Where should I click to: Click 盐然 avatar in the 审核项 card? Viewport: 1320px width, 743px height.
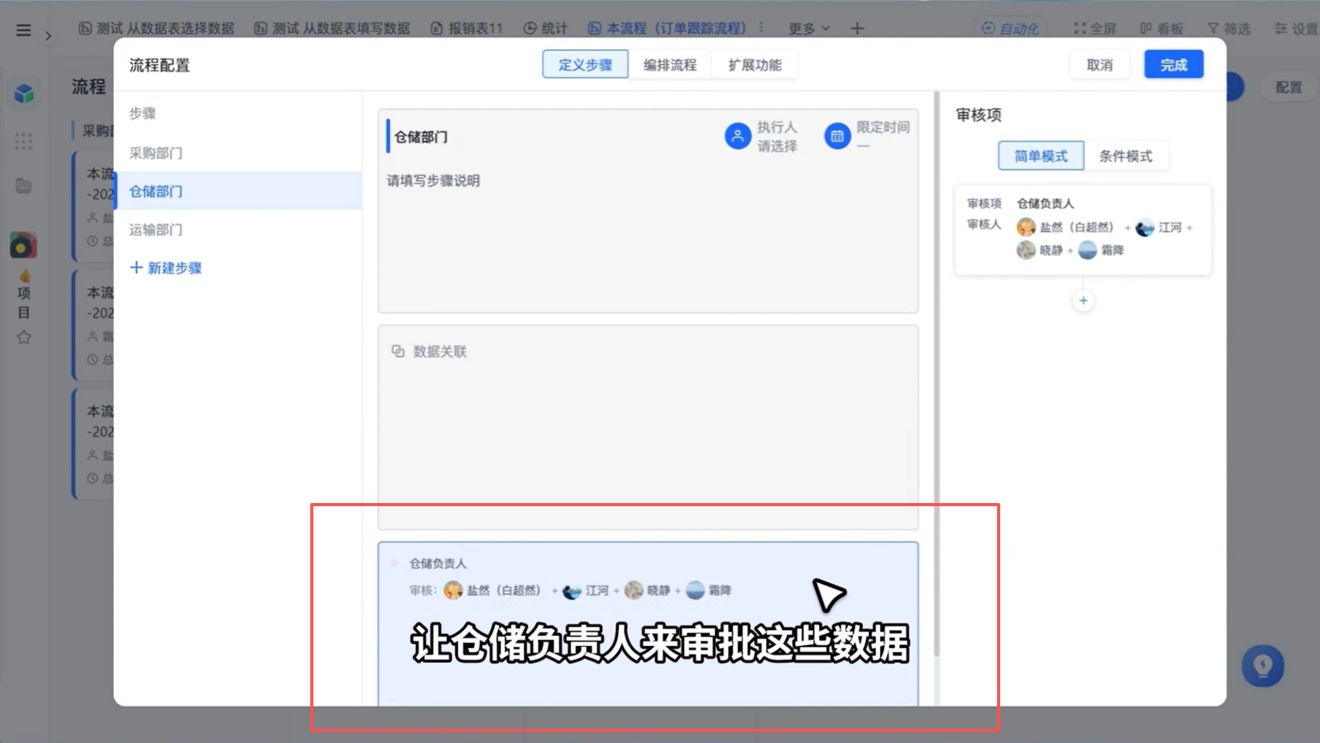coord(1026,228)
